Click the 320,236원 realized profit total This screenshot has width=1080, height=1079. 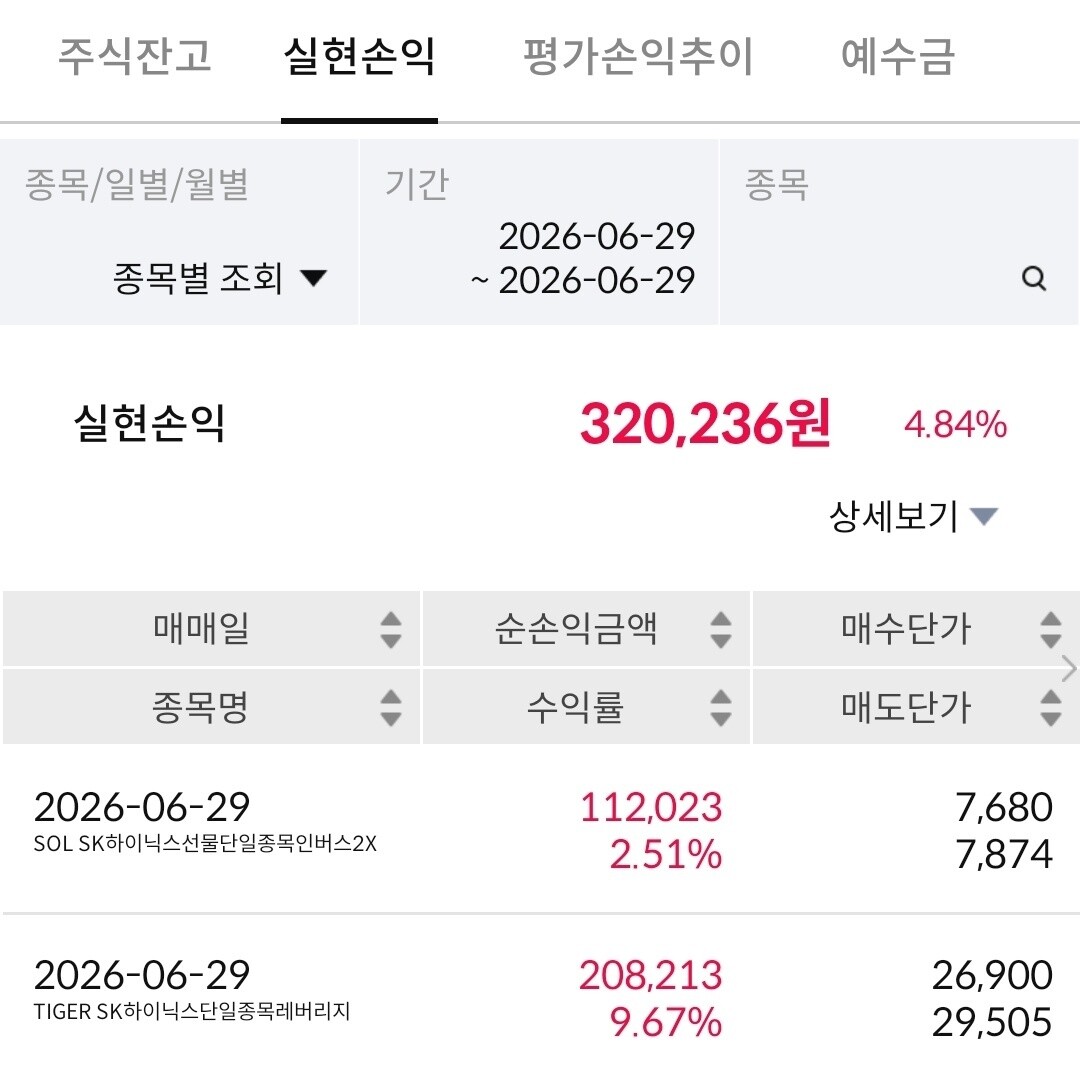coord(705,423)
